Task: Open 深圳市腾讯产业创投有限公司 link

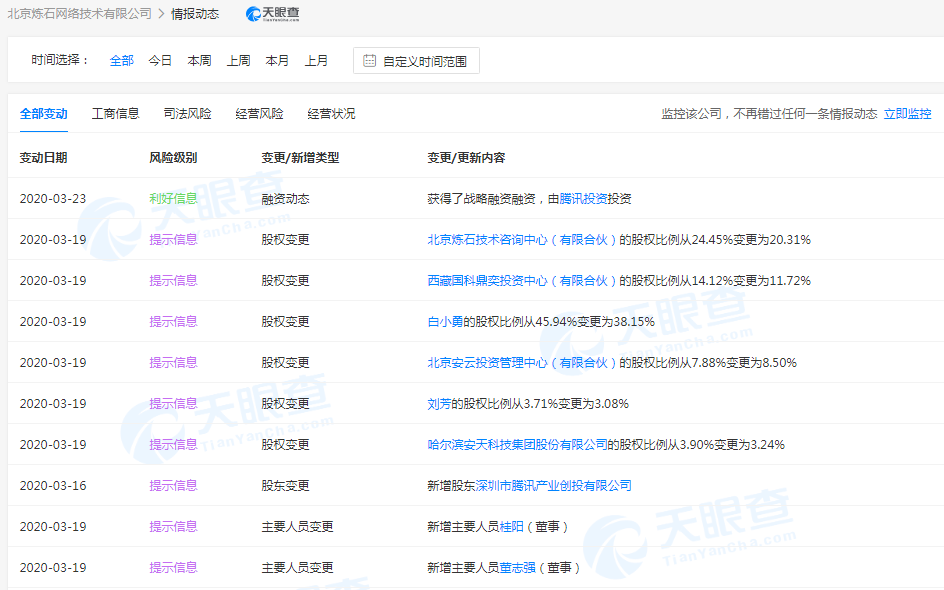Action: click(x=553, y=485)
